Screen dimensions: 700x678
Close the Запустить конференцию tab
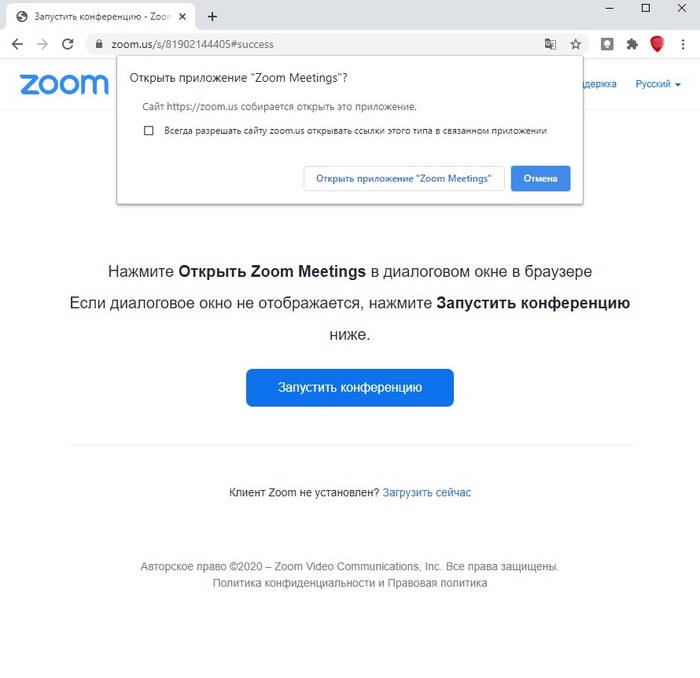point(182,16)
